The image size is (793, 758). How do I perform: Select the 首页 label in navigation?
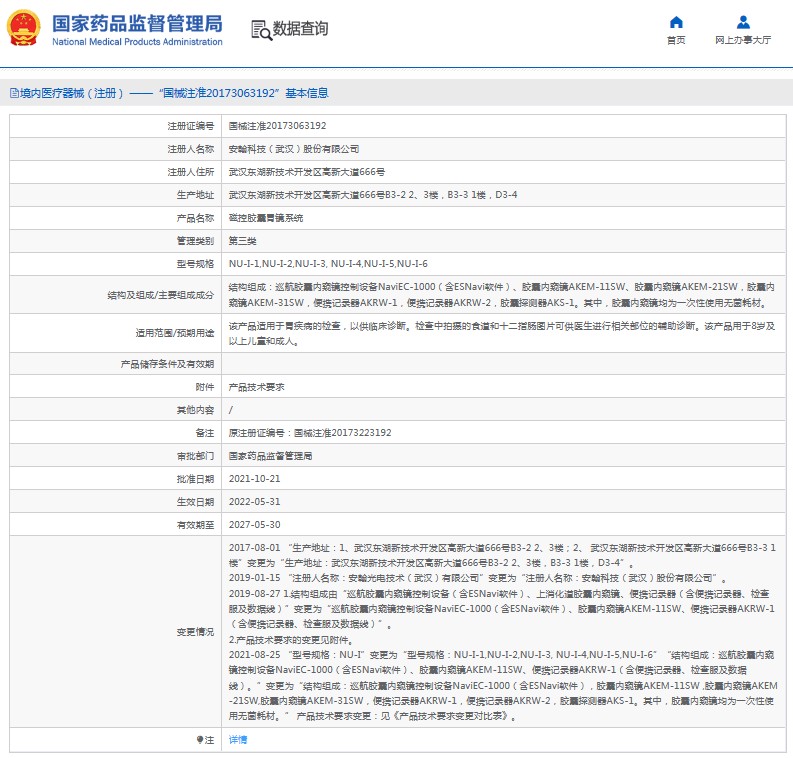coord(676,41)
